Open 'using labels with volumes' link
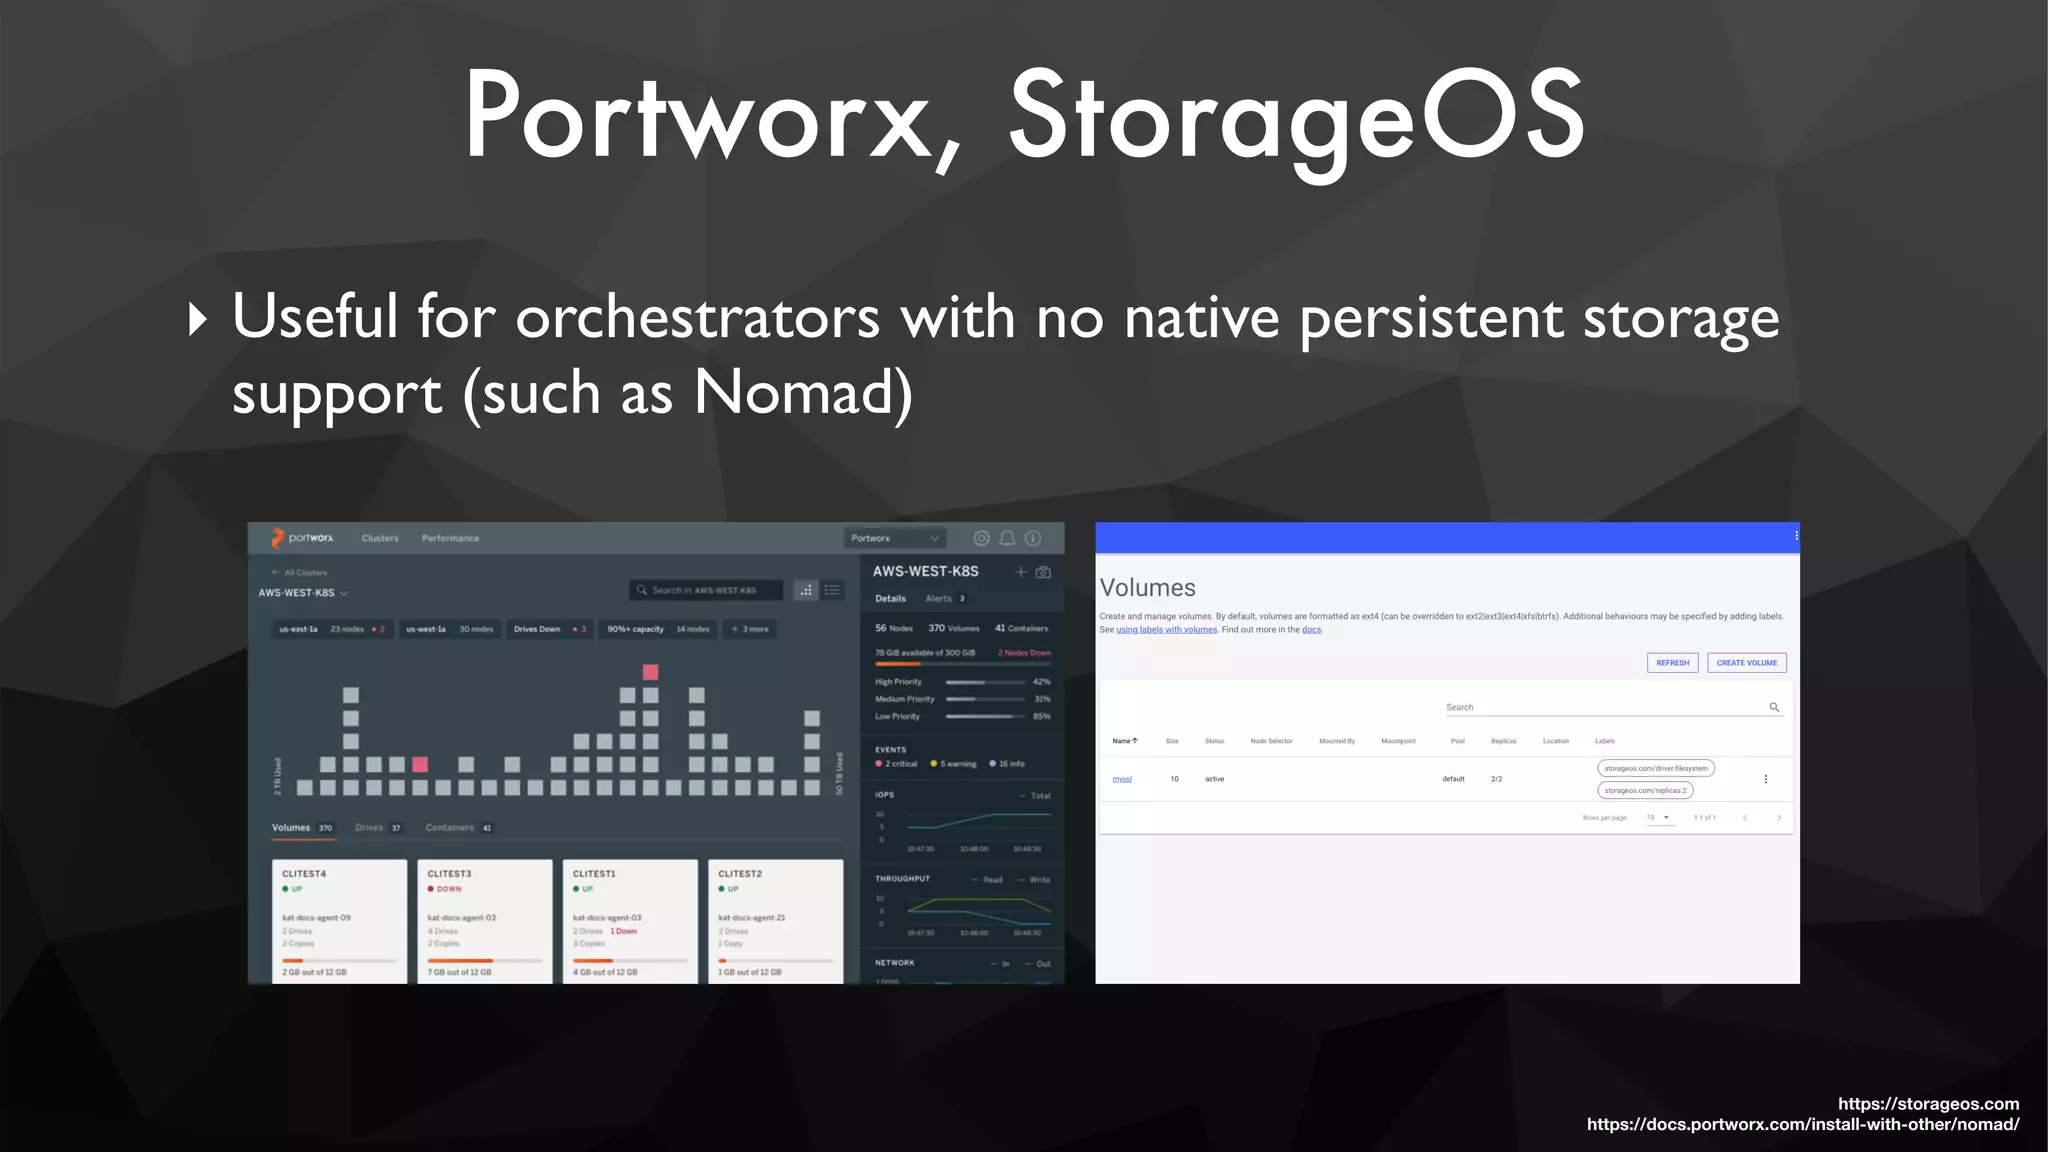The width and height of the screenshot is (2048, 1152). (x=1167, y=630)
